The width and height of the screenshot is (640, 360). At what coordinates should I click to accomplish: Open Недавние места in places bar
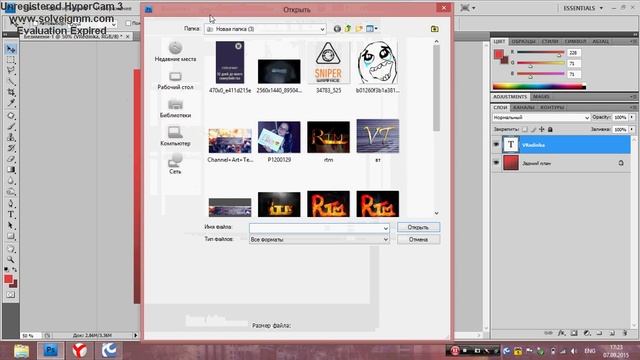175,52
